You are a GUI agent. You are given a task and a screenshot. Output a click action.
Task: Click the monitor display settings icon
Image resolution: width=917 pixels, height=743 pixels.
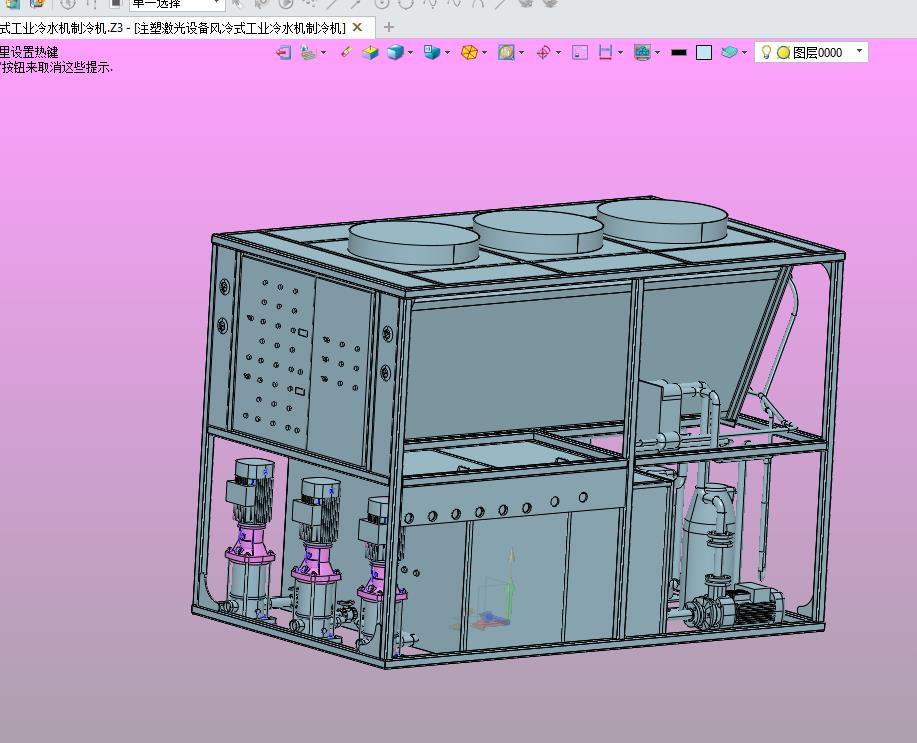tap(643, 53)
